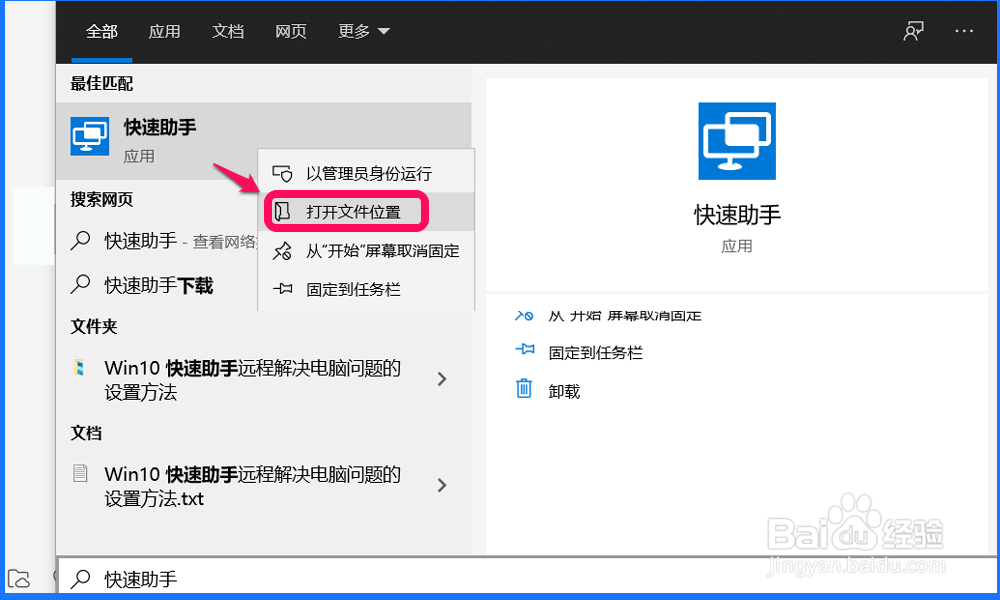
Task: Expand the 设置方法.txt document result chevron
Action: [441, 486]
